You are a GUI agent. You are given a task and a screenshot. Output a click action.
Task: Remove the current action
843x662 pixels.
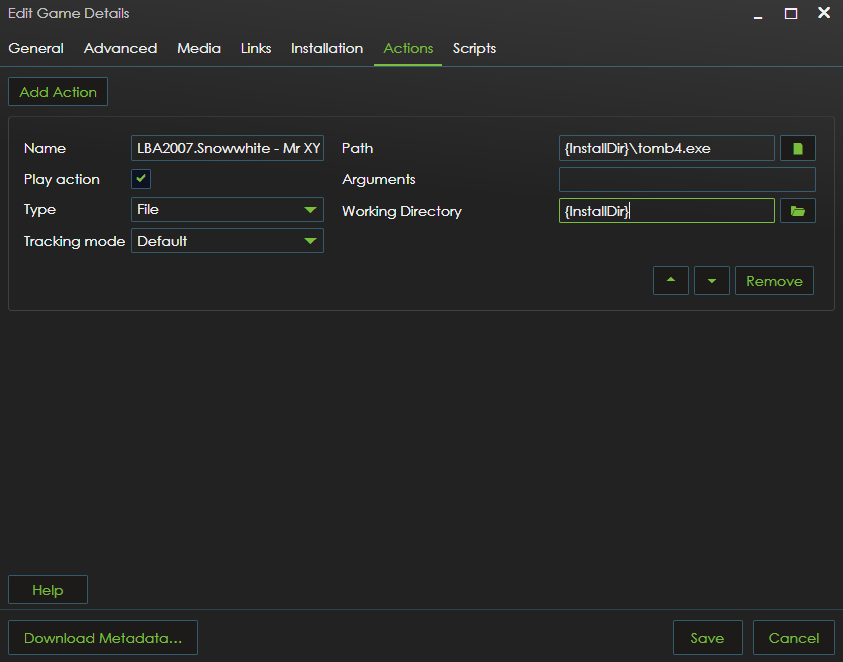click(774, 280)
